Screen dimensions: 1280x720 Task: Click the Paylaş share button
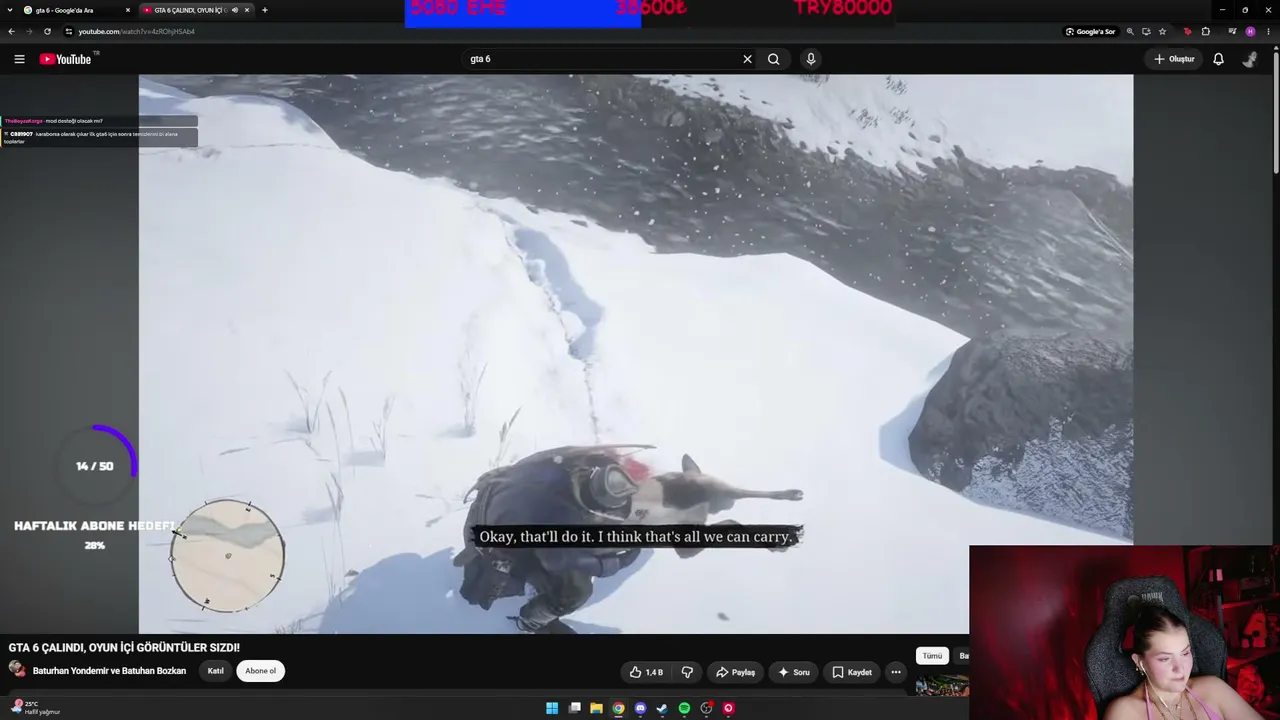click(x=735, y=672)
